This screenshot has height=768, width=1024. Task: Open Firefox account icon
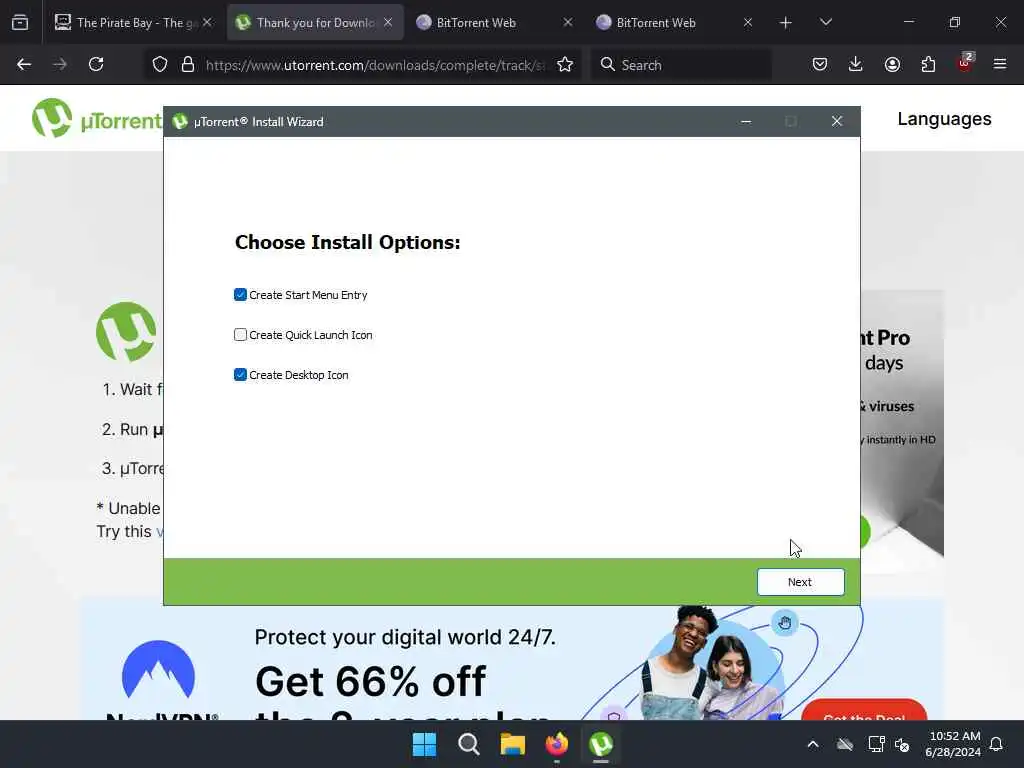(x=892, y=64)
